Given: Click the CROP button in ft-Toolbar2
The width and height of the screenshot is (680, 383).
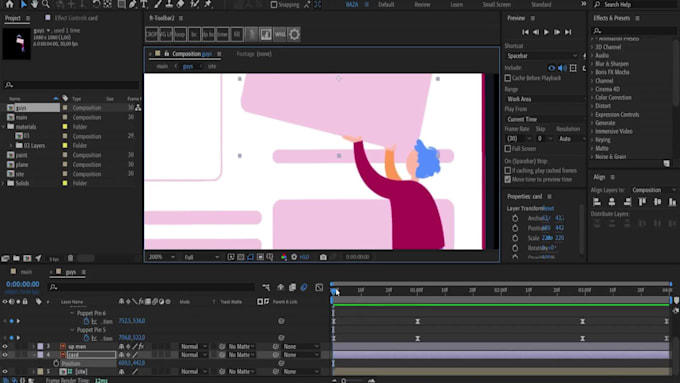Looking at the screenshot, I should (152, 34).
